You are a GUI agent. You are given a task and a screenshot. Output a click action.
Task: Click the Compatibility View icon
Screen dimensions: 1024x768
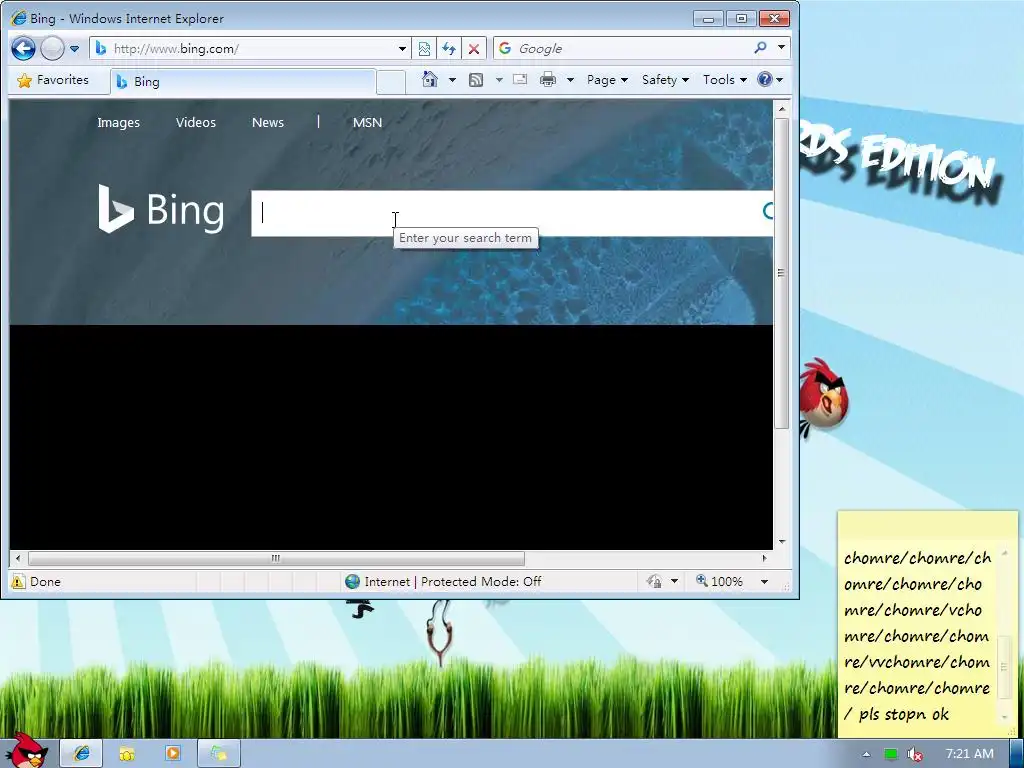tap(424, 48)
